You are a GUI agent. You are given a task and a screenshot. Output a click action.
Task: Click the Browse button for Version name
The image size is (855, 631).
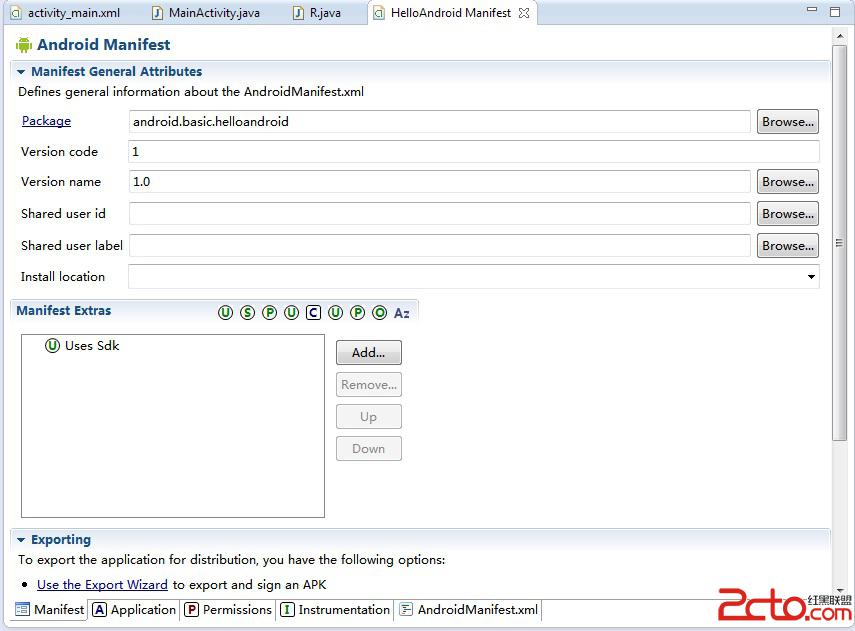(787, 182)
